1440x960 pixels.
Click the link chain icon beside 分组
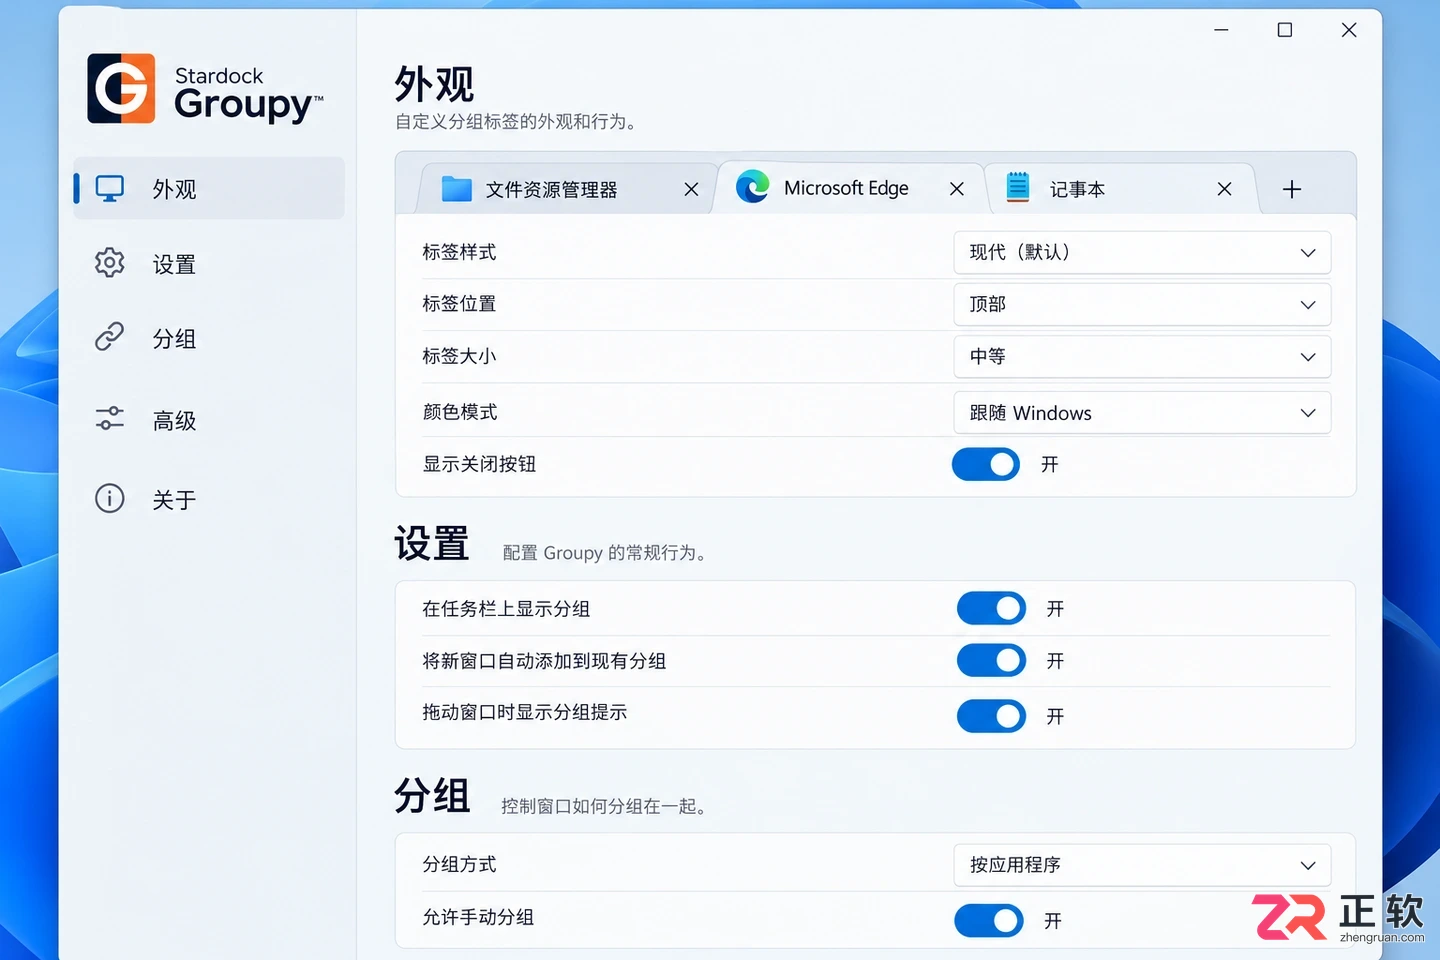[110, 337]
